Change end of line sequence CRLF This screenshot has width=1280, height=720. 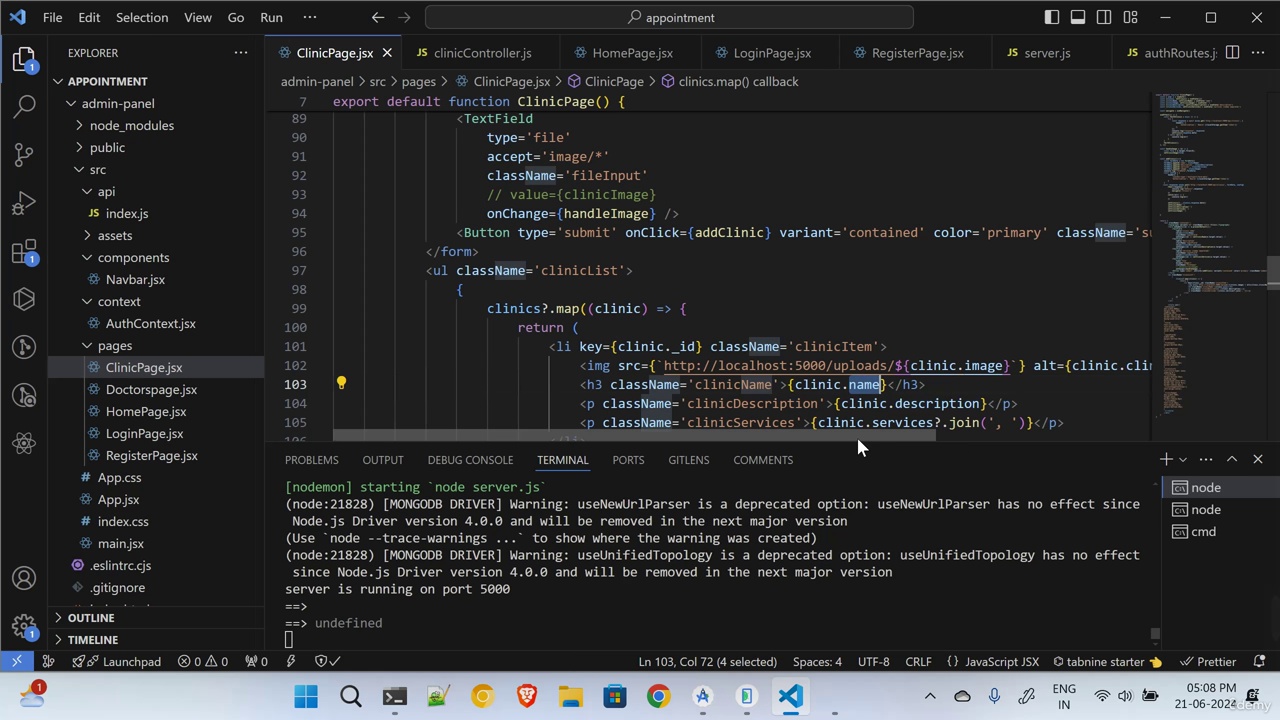[x=918, y=661]
